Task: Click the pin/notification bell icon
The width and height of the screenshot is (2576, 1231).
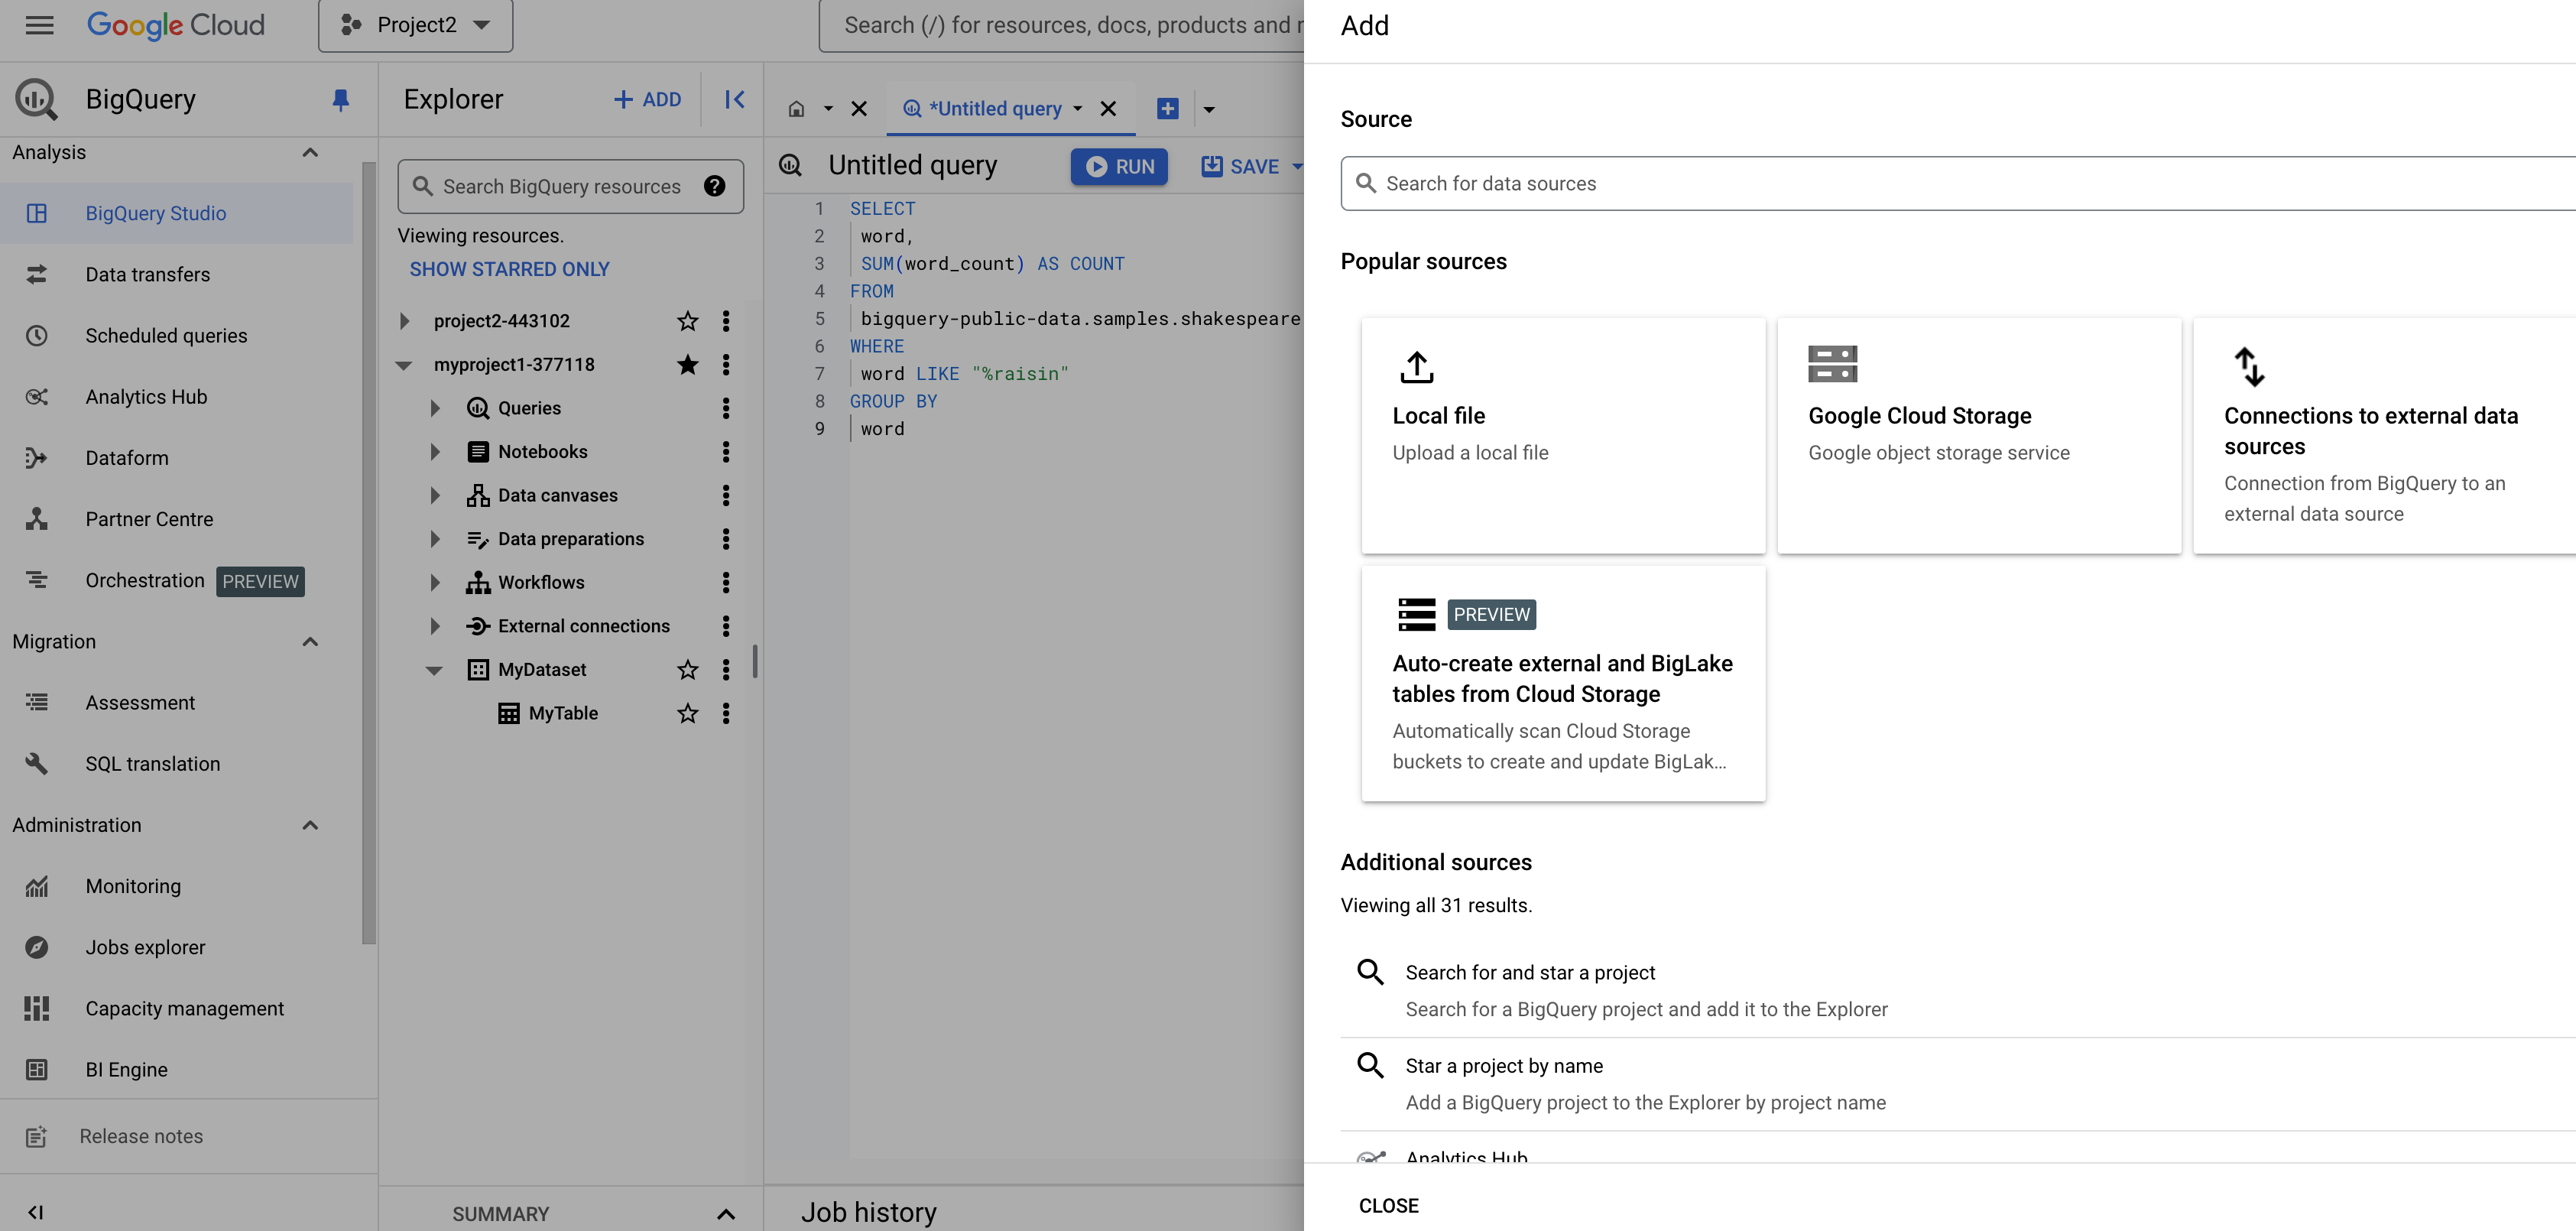Action: 337,99
